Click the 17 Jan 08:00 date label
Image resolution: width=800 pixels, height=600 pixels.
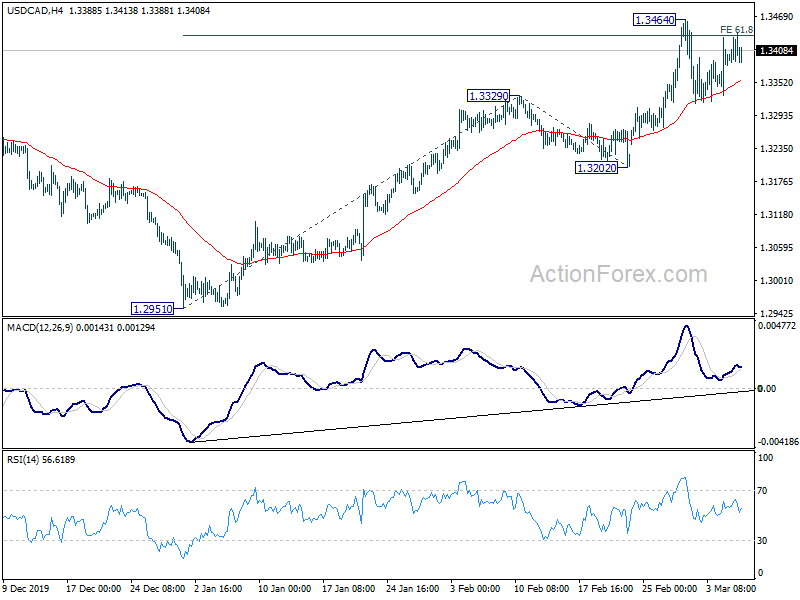tap(349, 588)
